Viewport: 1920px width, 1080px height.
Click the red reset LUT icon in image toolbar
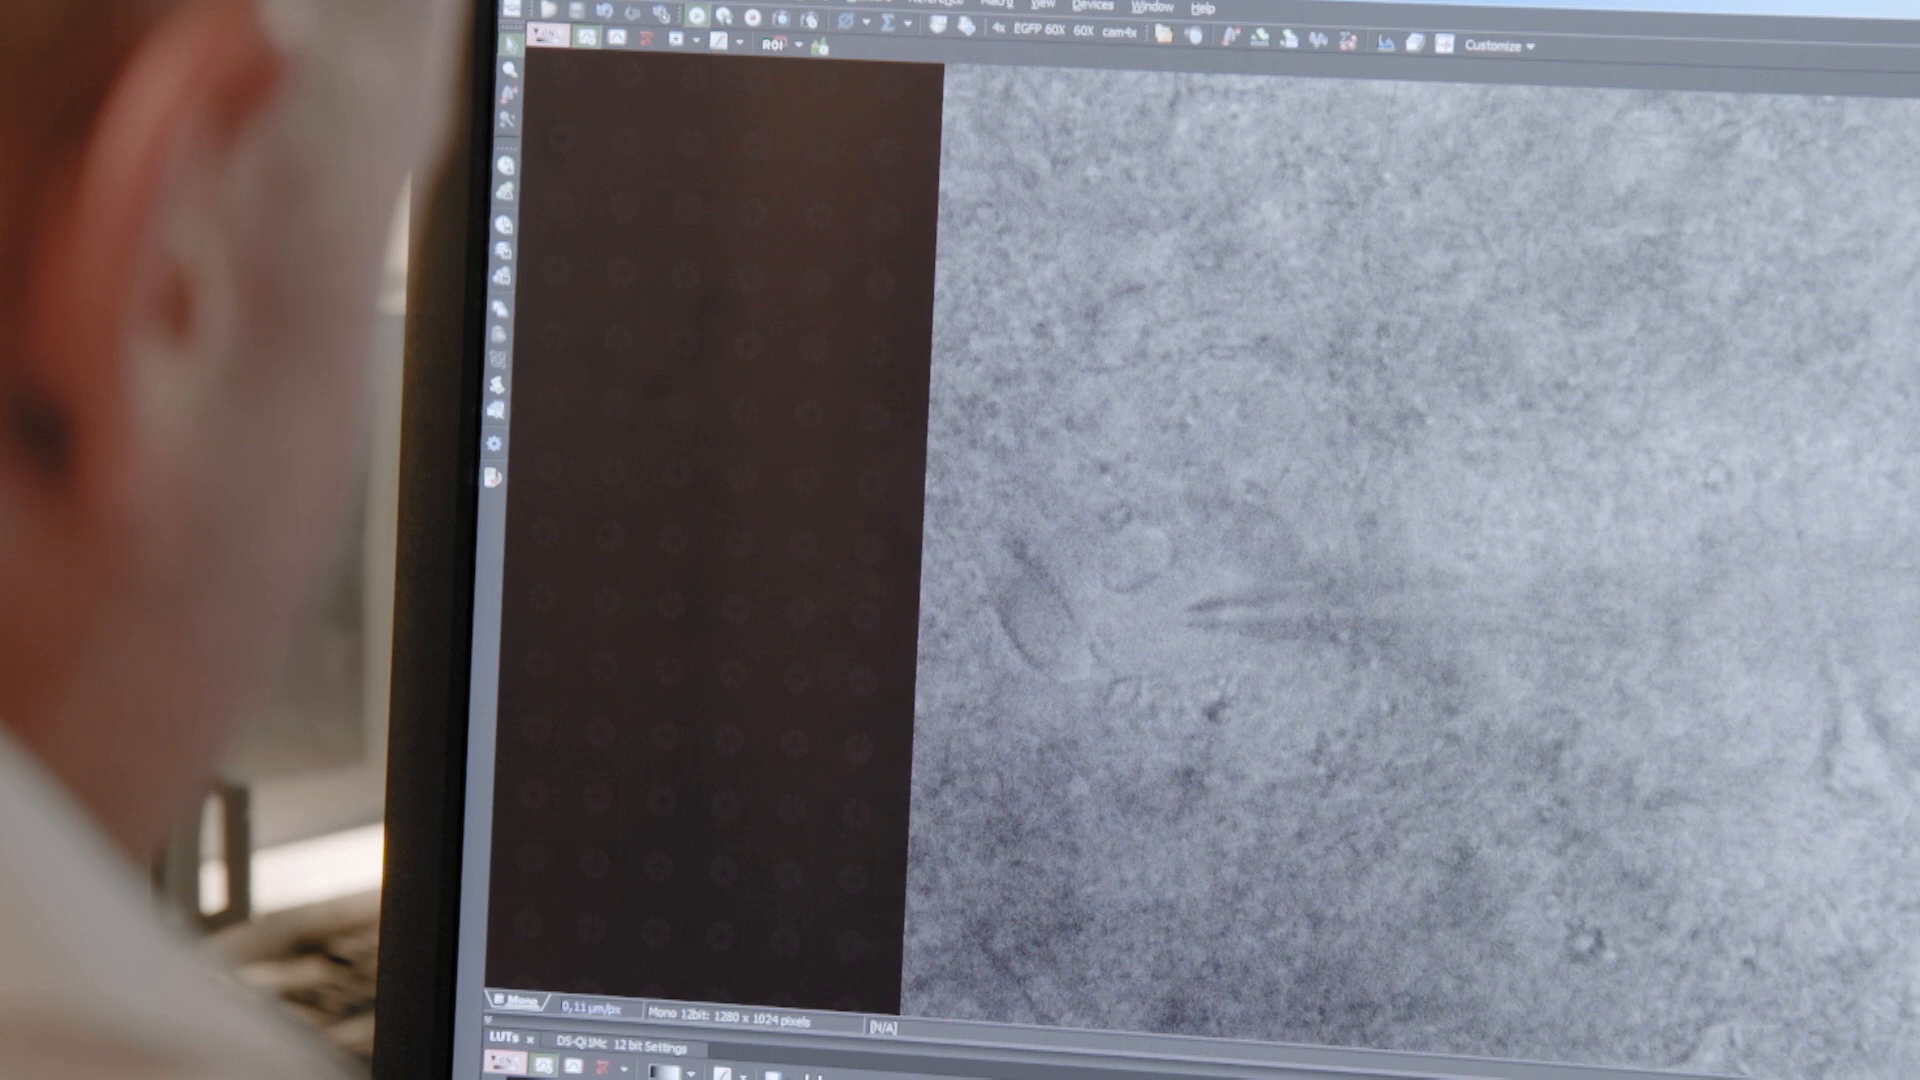(645, 39)
